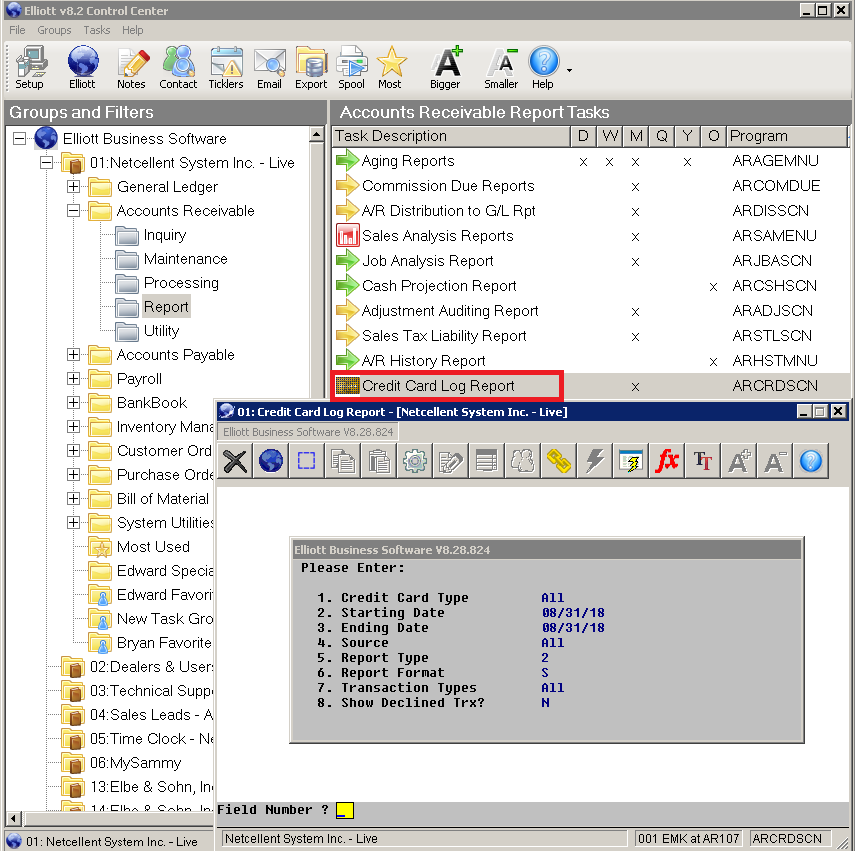Viewport: 855px width, 851px height.
Task: Click the Task Description column header
Action: click(x=451, y=136)
